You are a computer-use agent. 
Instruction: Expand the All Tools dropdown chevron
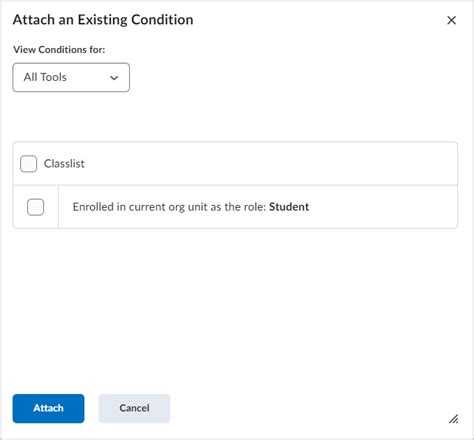pyautogui.click(x=114, y=78)
